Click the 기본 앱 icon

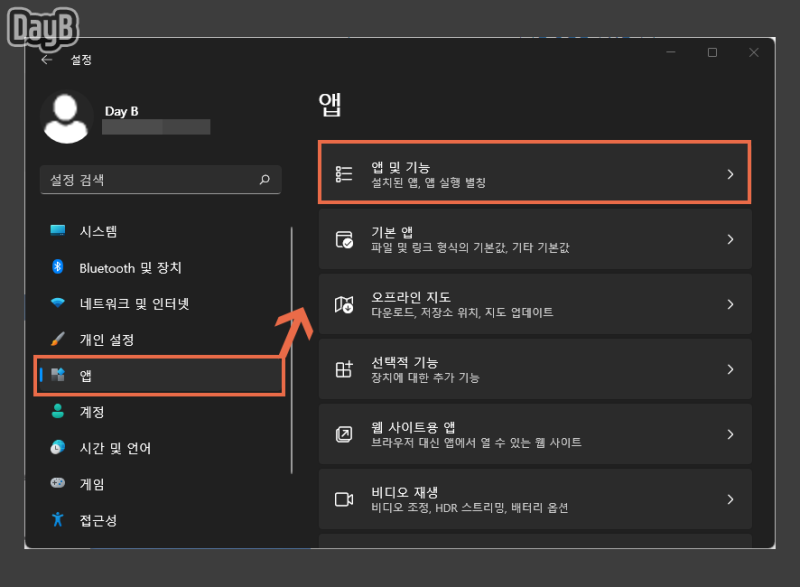pos(344,239)
